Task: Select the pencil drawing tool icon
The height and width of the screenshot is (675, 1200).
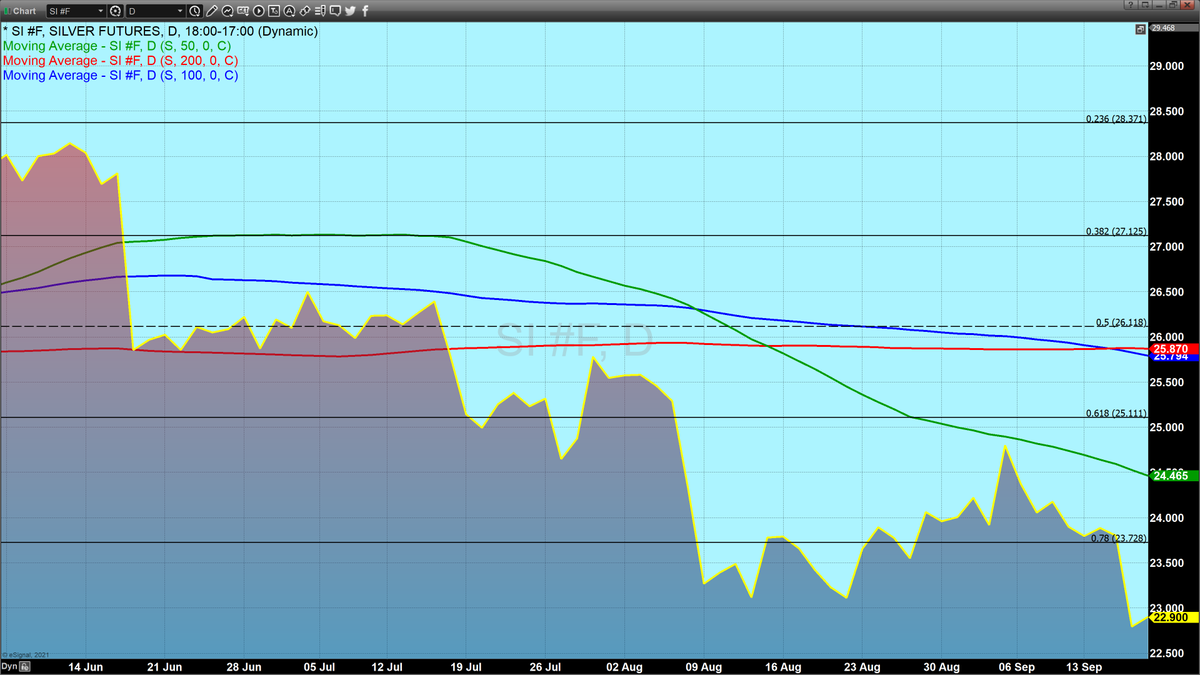Action: pyautogui.click(x=211, y=11)
